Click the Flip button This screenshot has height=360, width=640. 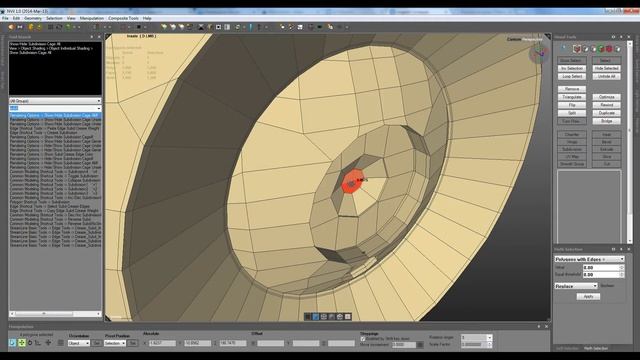(571, 105)
